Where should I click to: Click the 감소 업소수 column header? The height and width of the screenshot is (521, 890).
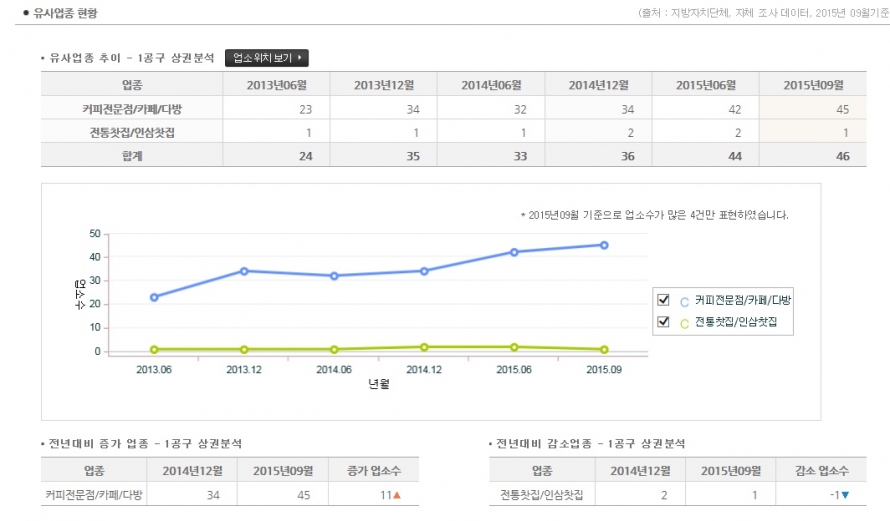(x=822, y=470)
